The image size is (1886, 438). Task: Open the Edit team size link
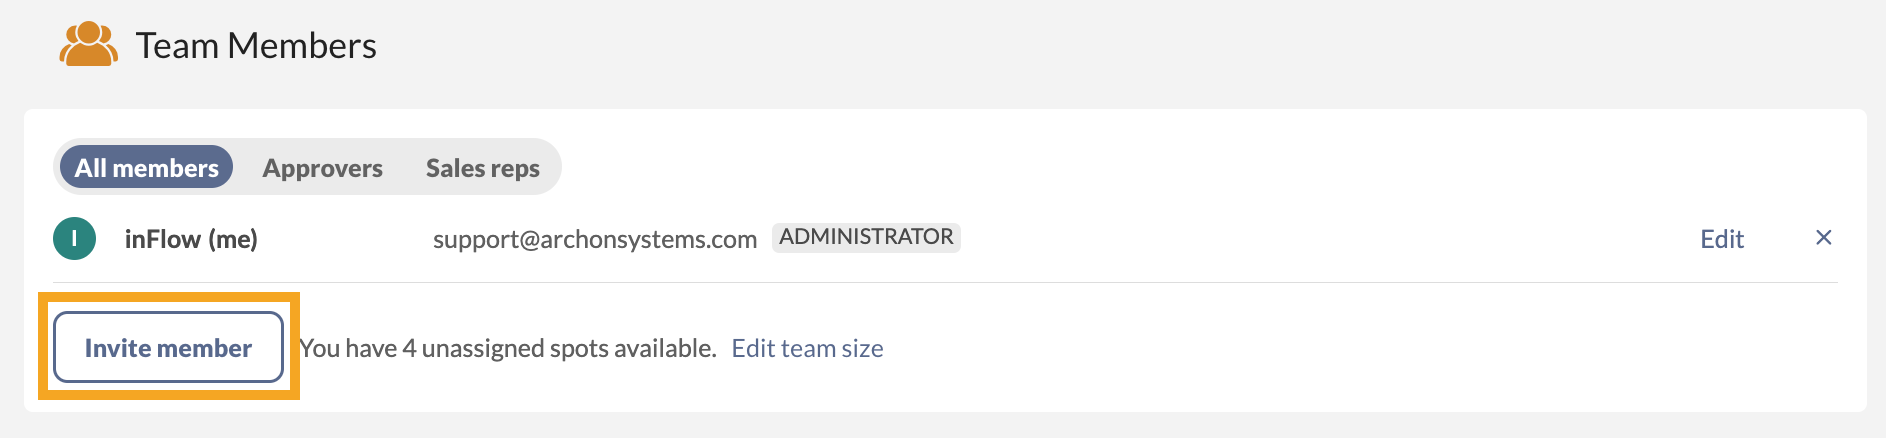click(807, 348)
